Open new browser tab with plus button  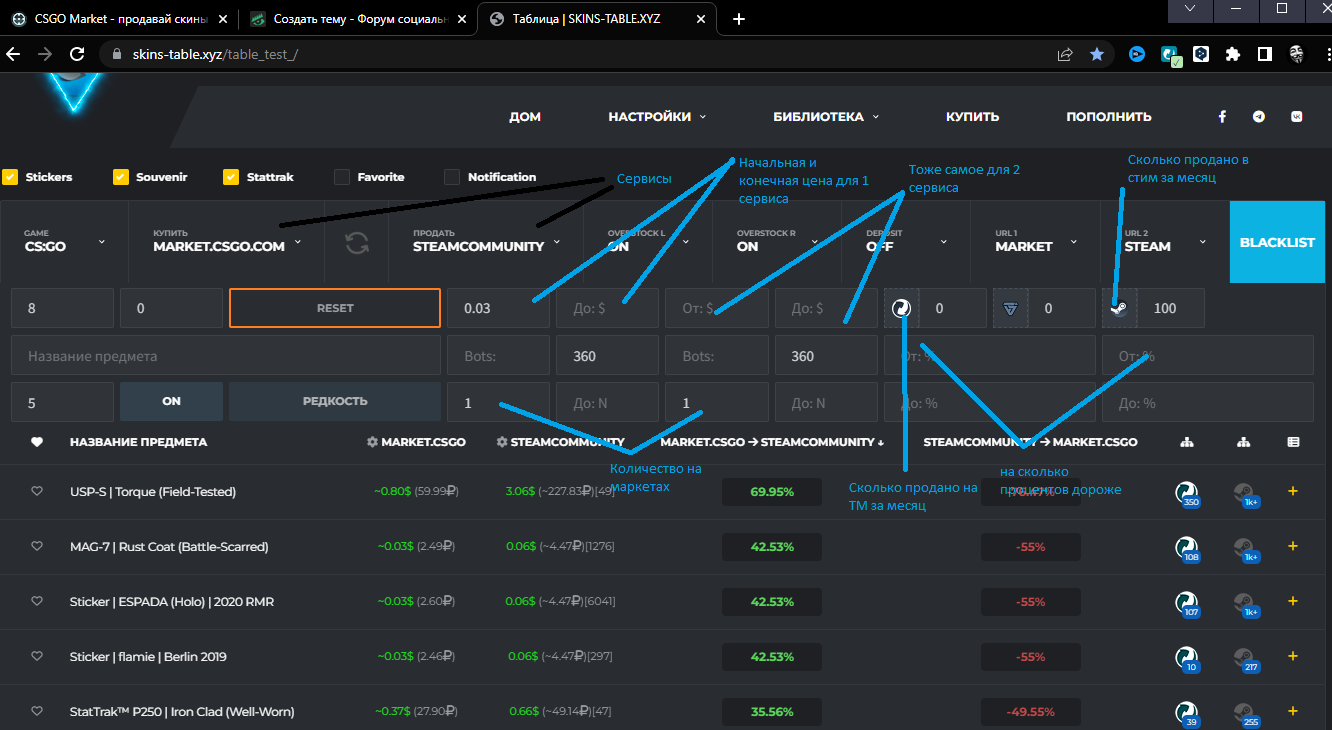click(x=739, y=19)
